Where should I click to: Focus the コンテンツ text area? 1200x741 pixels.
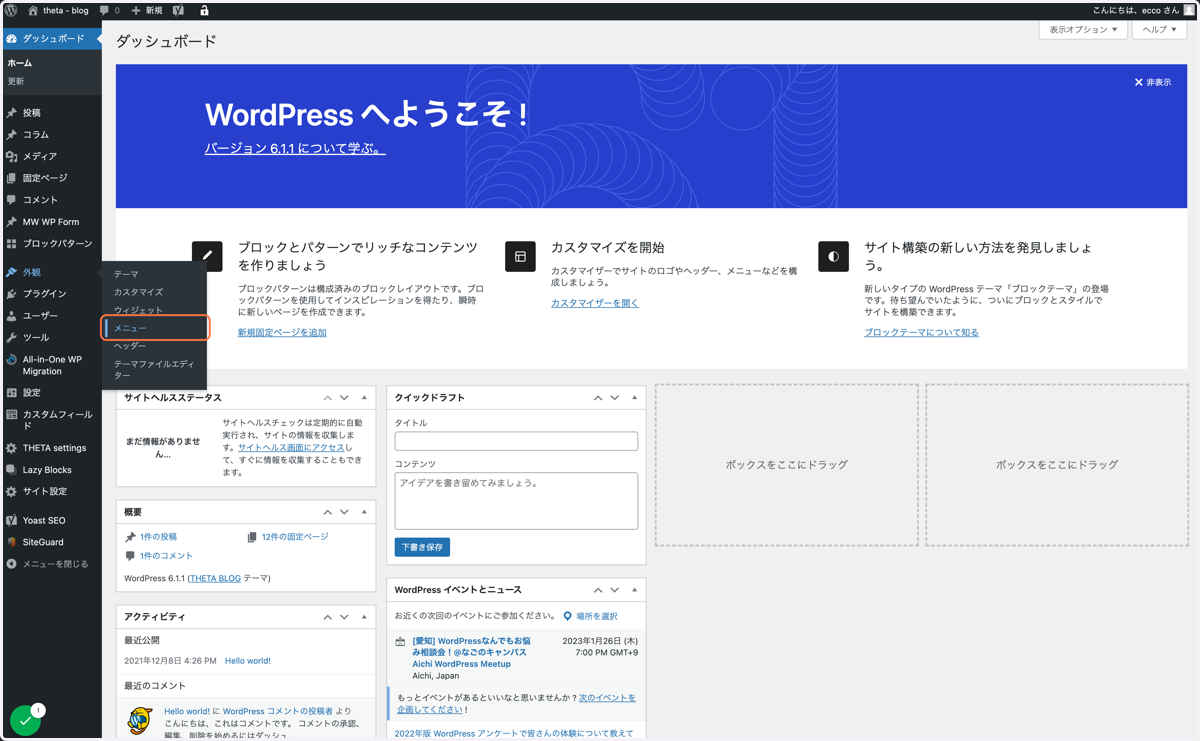(516, 501)
